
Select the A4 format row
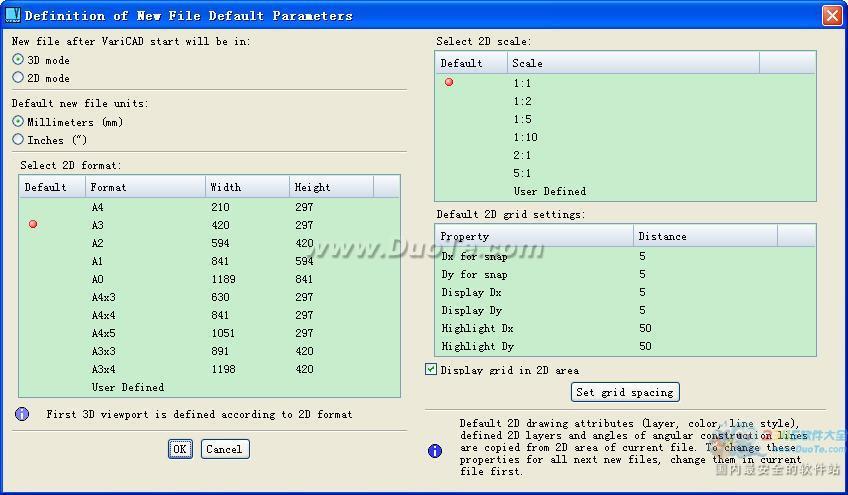209,207
